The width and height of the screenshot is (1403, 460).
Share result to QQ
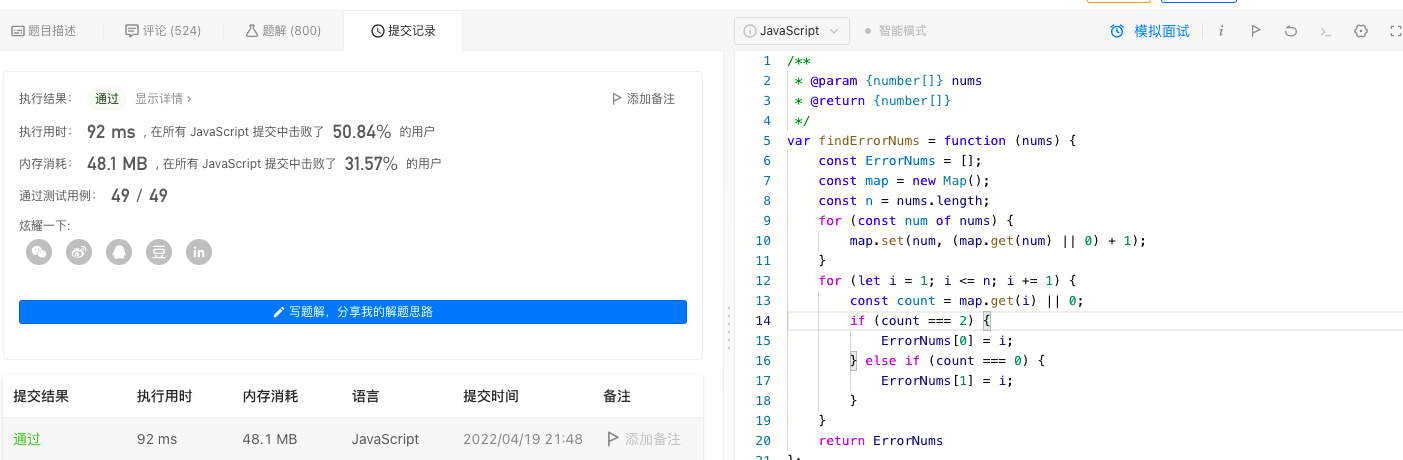coord(119,252)
